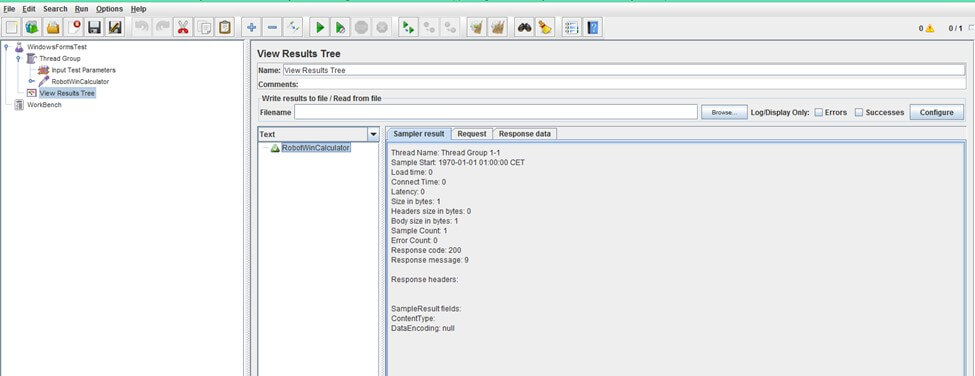Open Help with question mark icon
Screen dimensions: 975x376
pos(592,27)
